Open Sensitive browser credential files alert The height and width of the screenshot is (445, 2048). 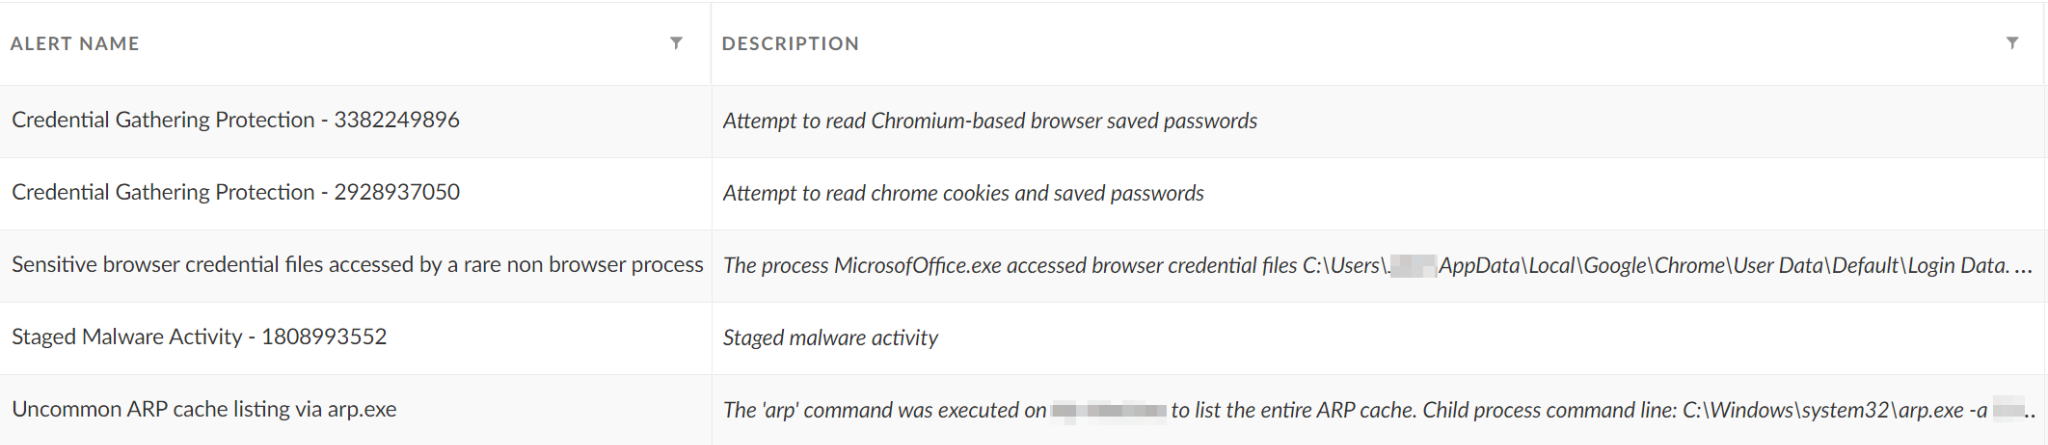click(x=358, y=265)
